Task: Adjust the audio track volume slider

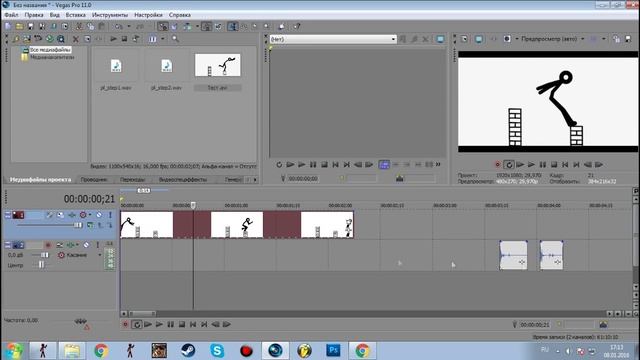Action: point(44,255)
